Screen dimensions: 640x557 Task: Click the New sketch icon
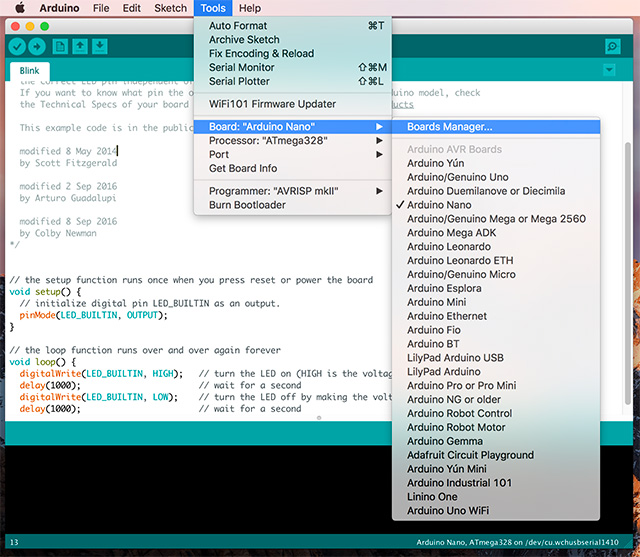[x=61, y=46]
